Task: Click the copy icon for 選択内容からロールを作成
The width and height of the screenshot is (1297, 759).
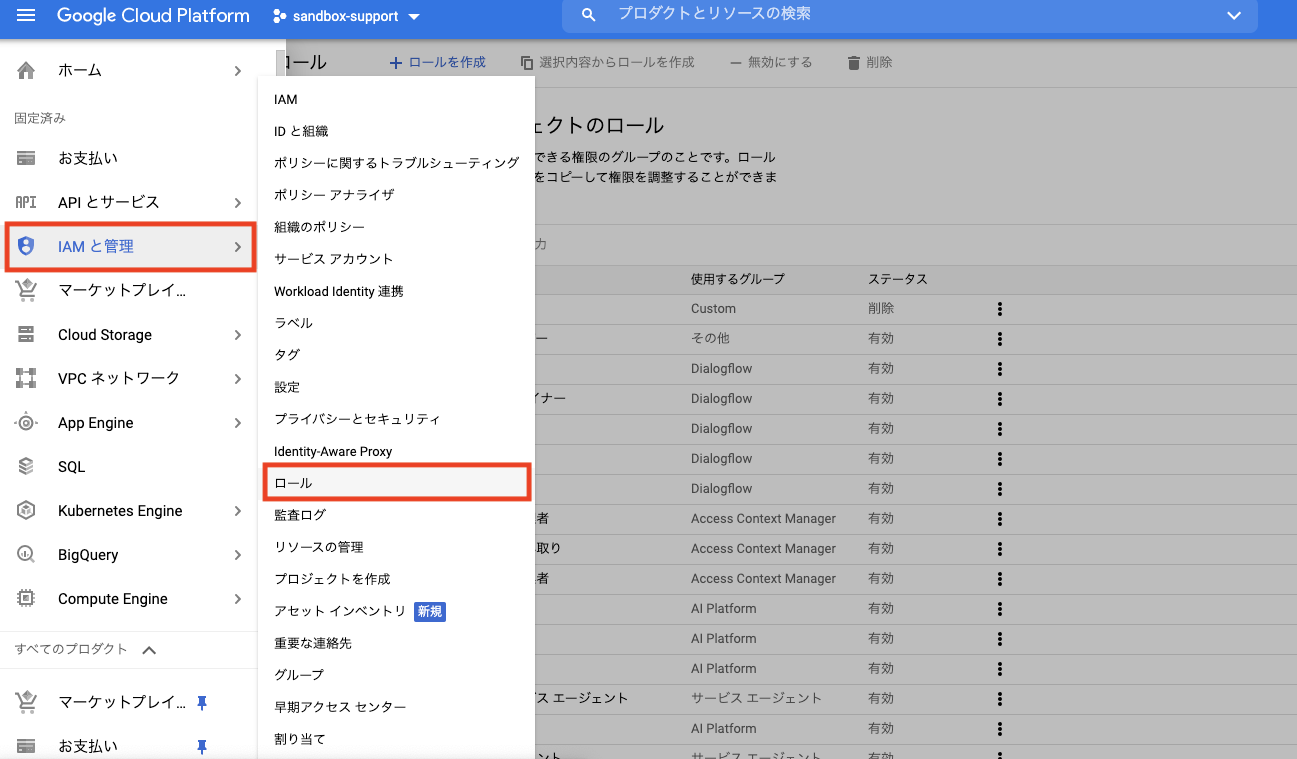Action: click(527, 62)
